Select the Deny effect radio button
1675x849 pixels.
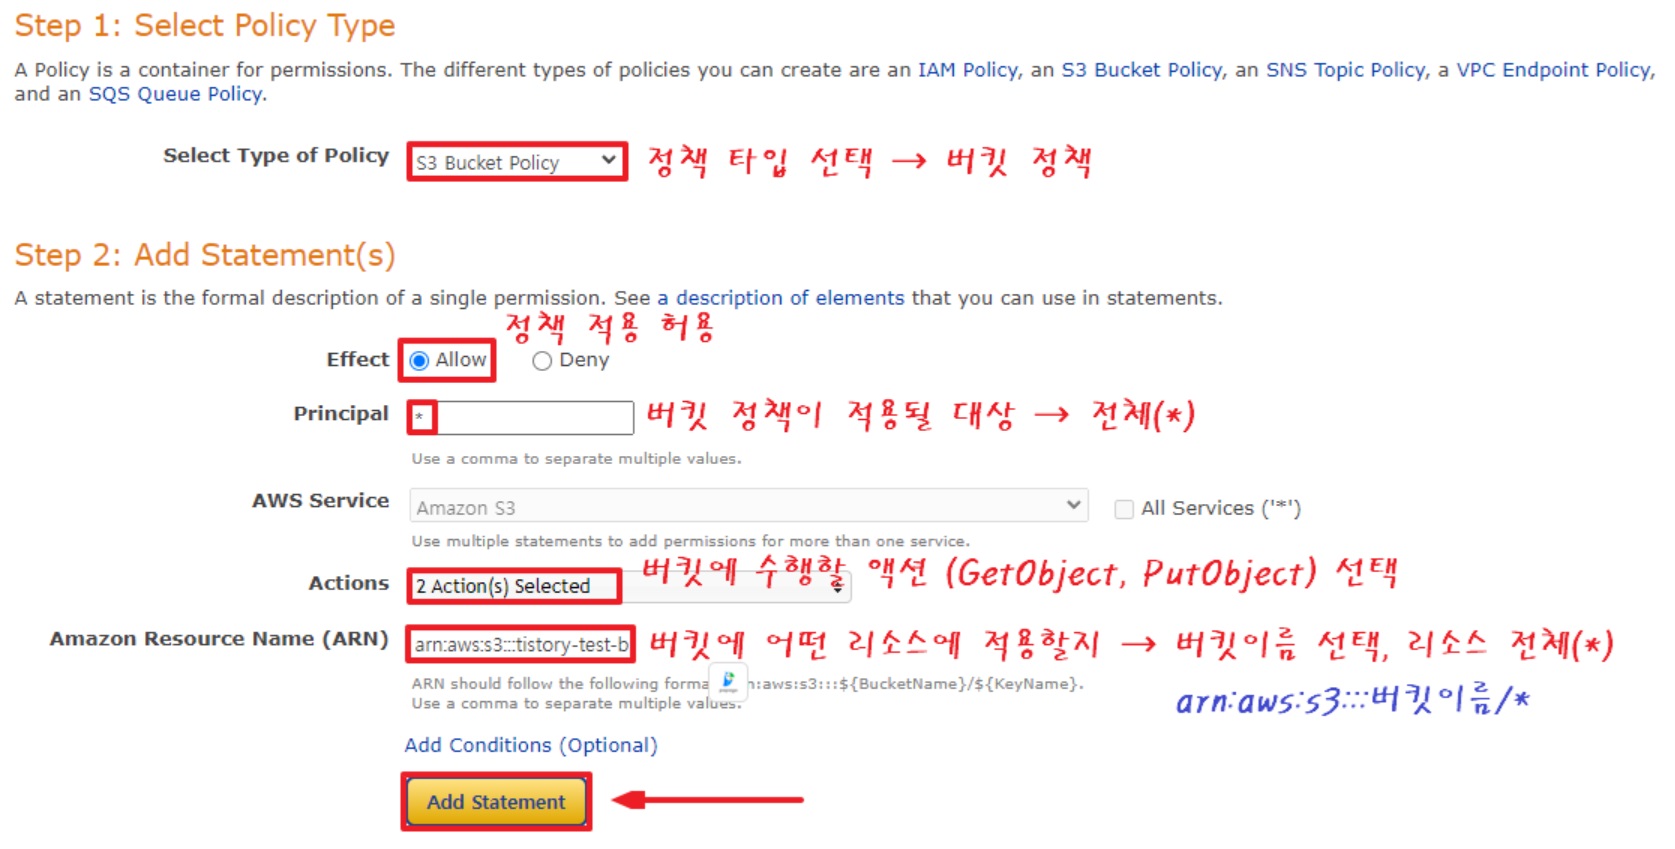542,361
